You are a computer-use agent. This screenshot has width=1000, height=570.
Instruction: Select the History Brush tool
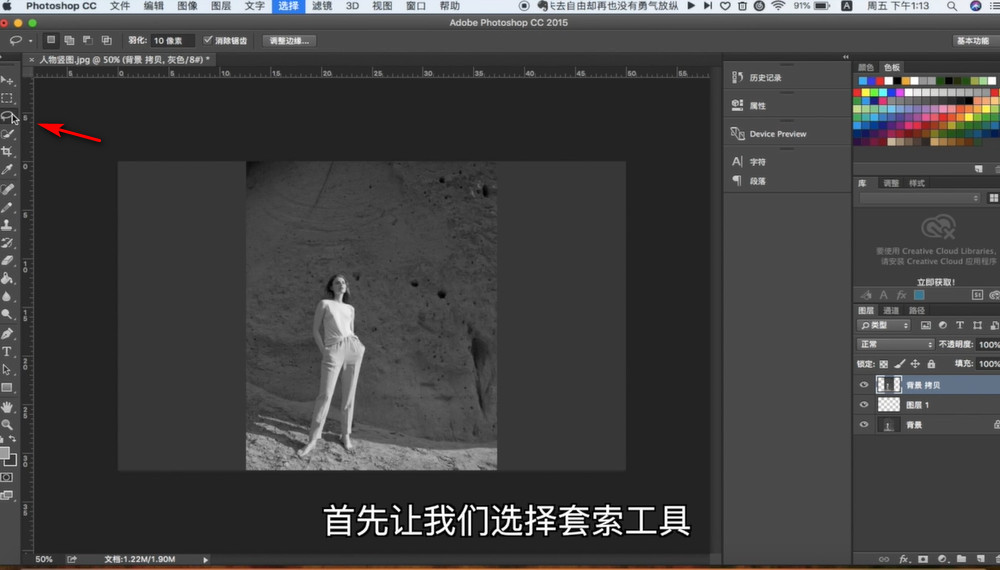click(x=7, y=243)
